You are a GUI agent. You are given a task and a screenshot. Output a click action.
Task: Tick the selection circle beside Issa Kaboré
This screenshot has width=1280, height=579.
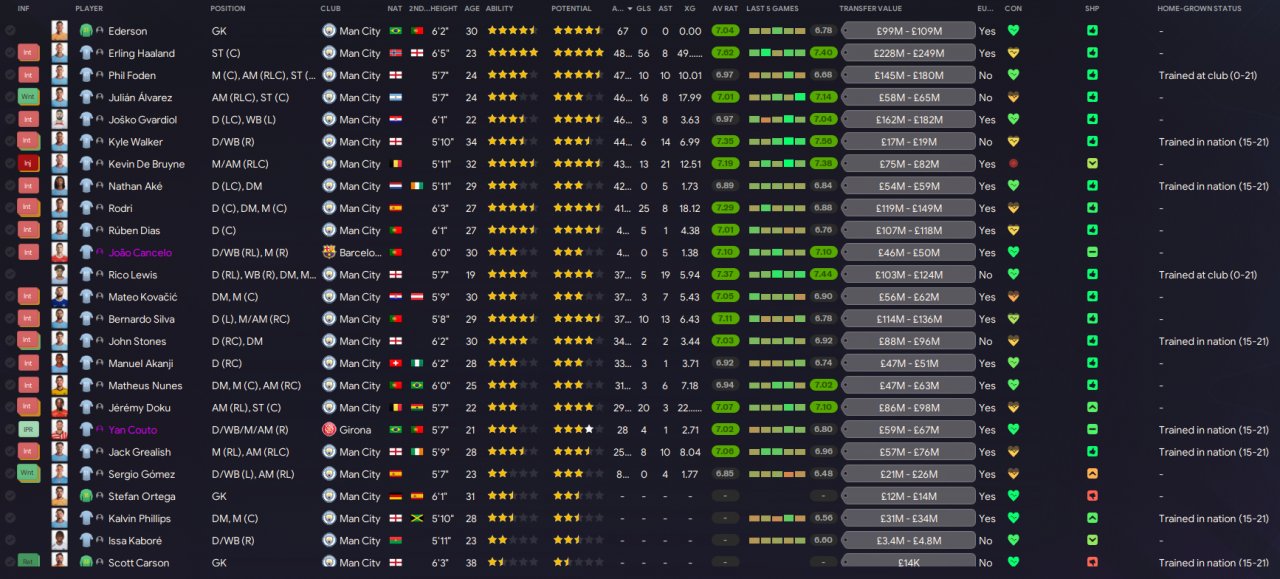pos(10,540)
